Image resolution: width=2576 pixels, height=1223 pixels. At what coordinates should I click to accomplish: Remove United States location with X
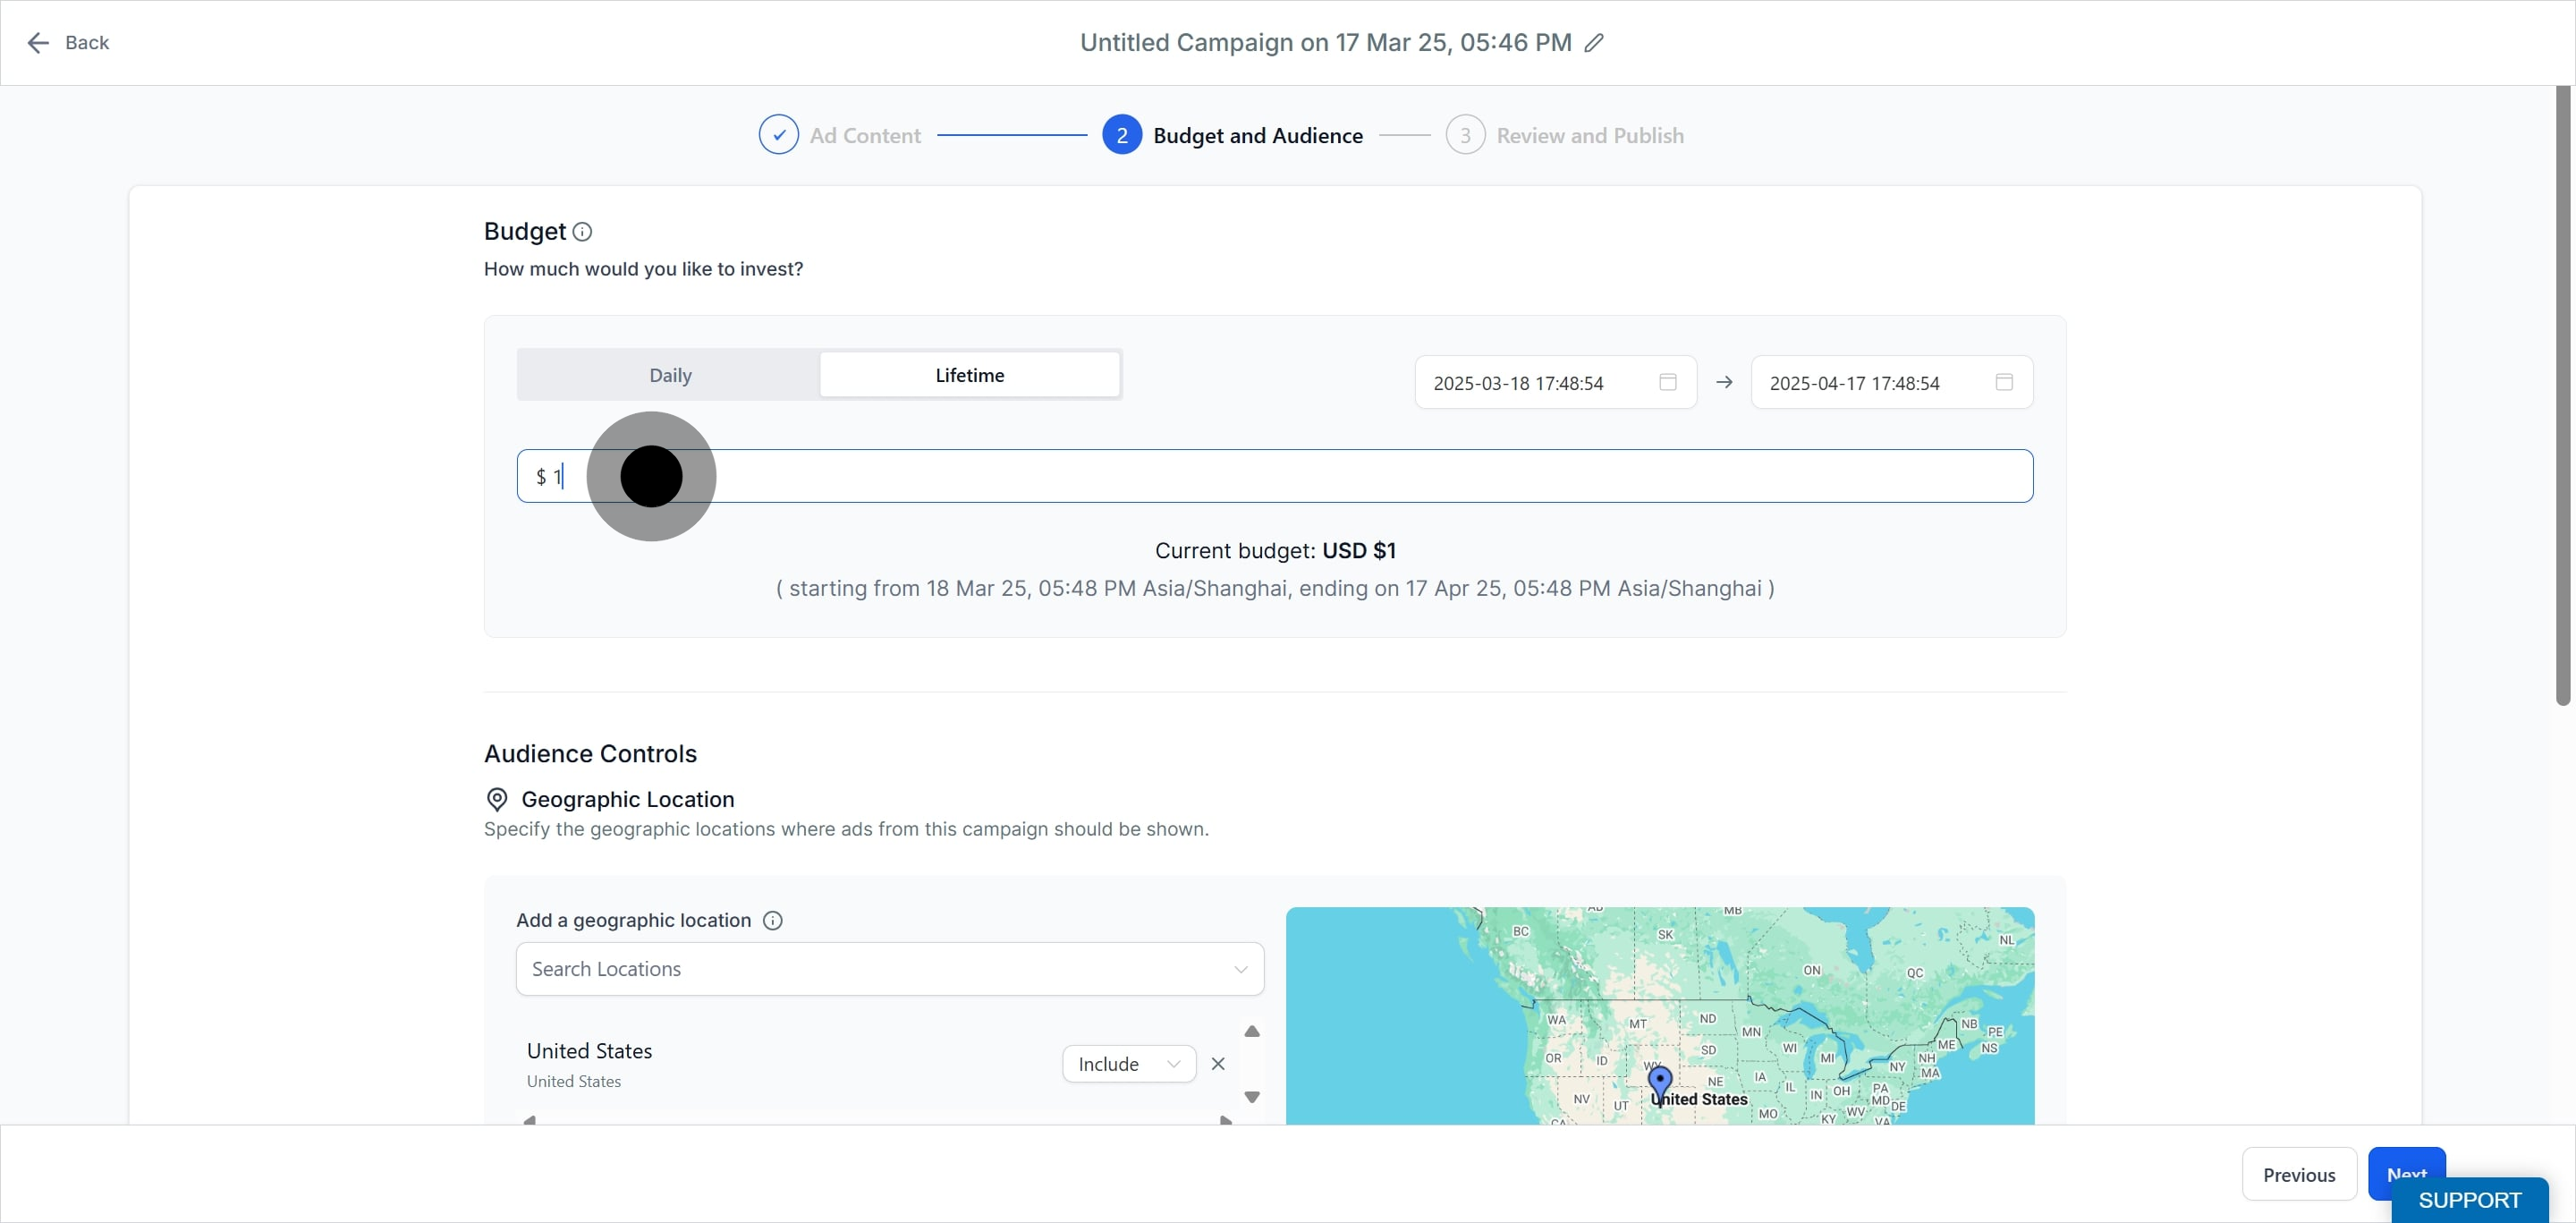coord(1217,1064)
